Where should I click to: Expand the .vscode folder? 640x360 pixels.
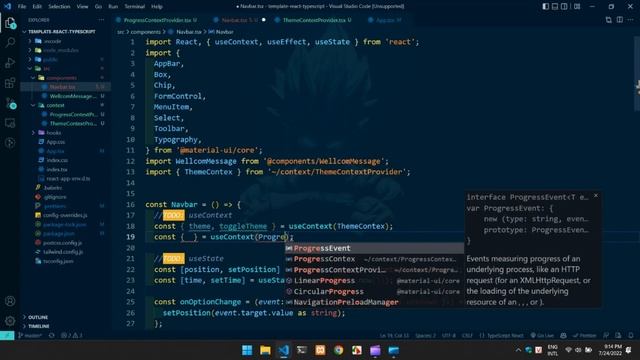coord(52,41)
